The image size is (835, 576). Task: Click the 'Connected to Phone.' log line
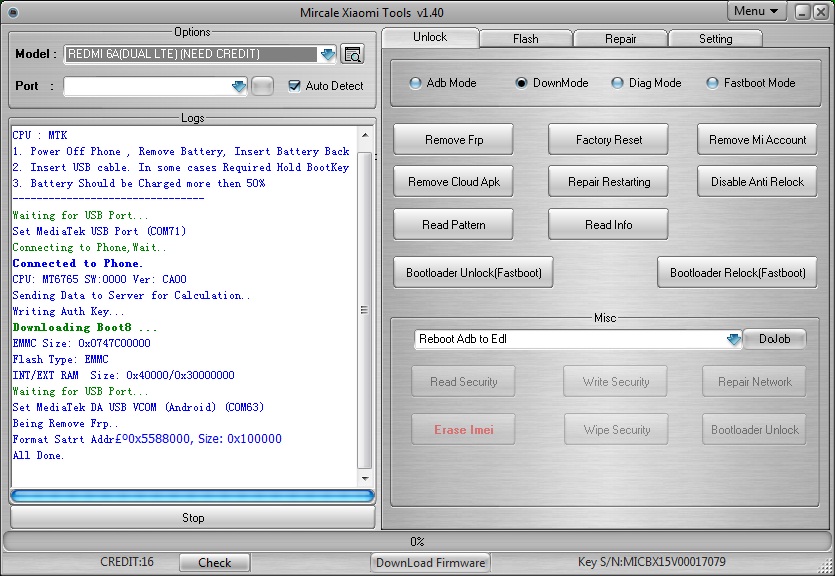[x=78, y=264]
